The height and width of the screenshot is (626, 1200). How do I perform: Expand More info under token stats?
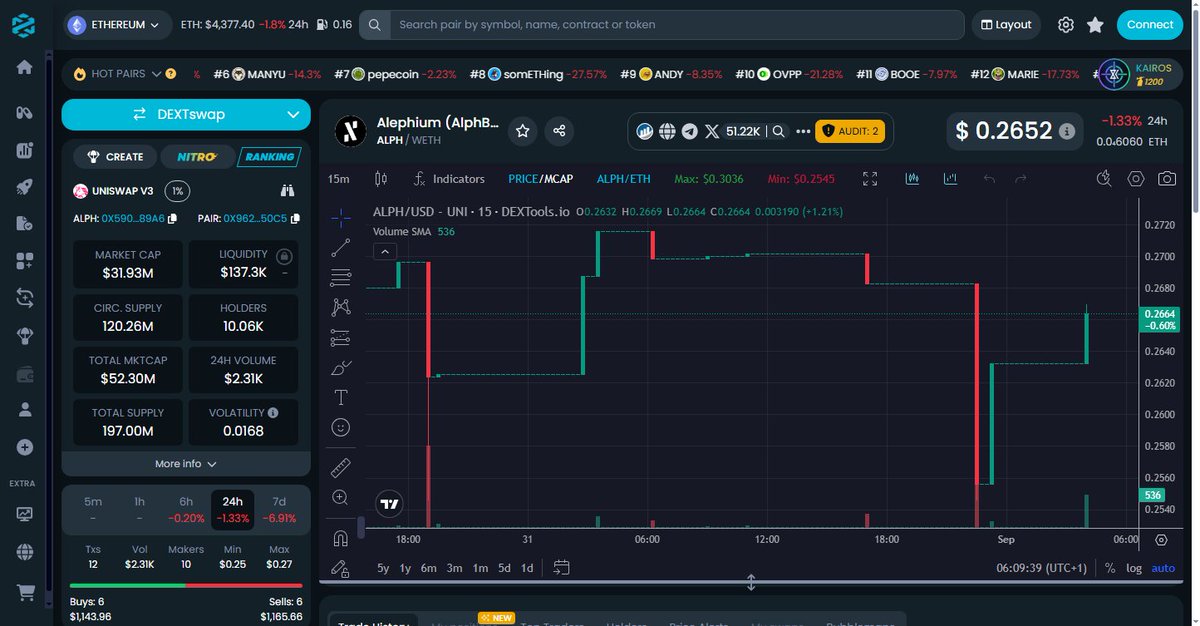click(186, 464)
